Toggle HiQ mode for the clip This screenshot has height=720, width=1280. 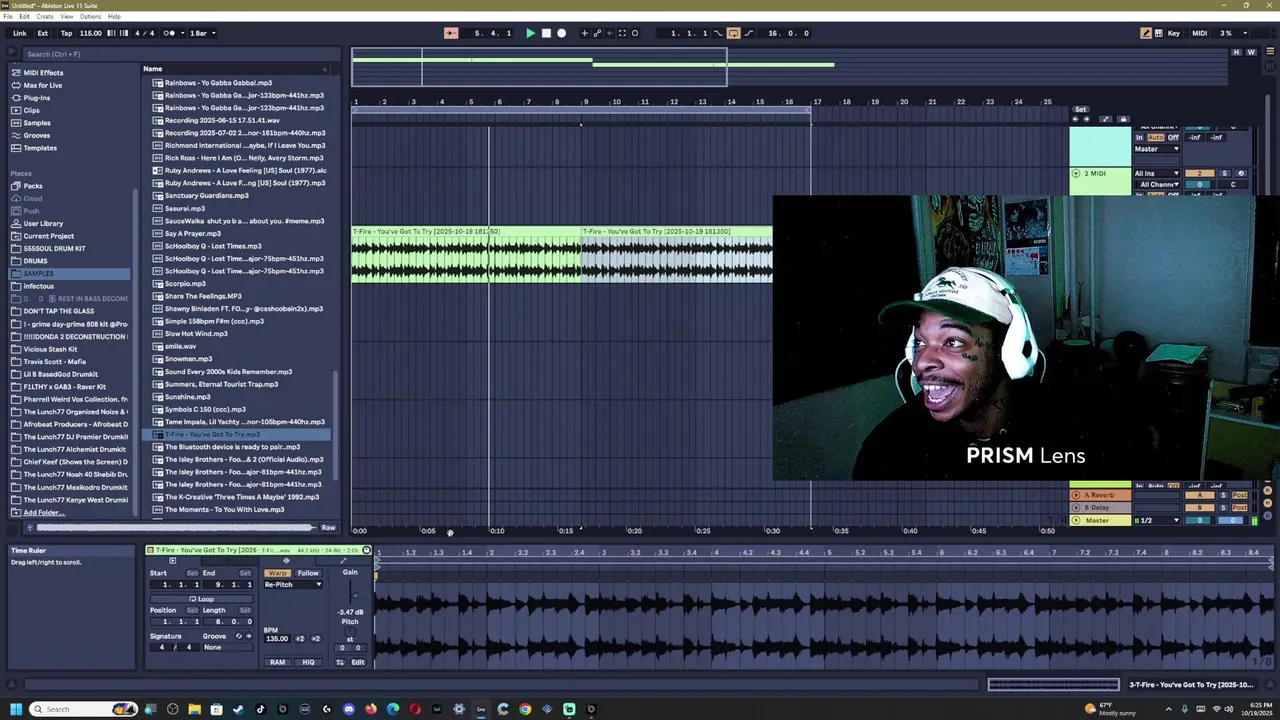(x=308, y=662)
